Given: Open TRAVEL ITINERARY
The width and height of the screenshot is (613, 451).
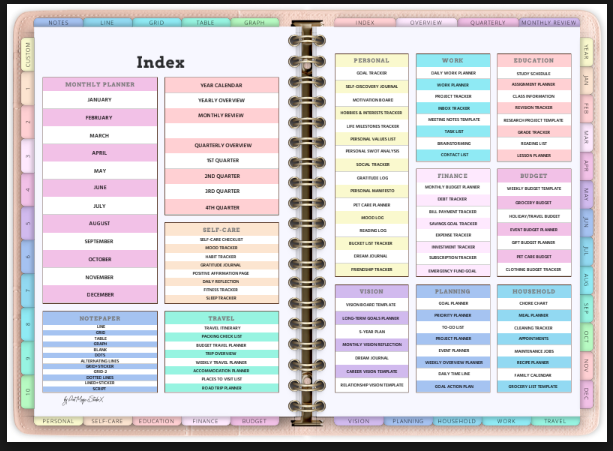Looking at the screenshot, I should tap(222, 328).
